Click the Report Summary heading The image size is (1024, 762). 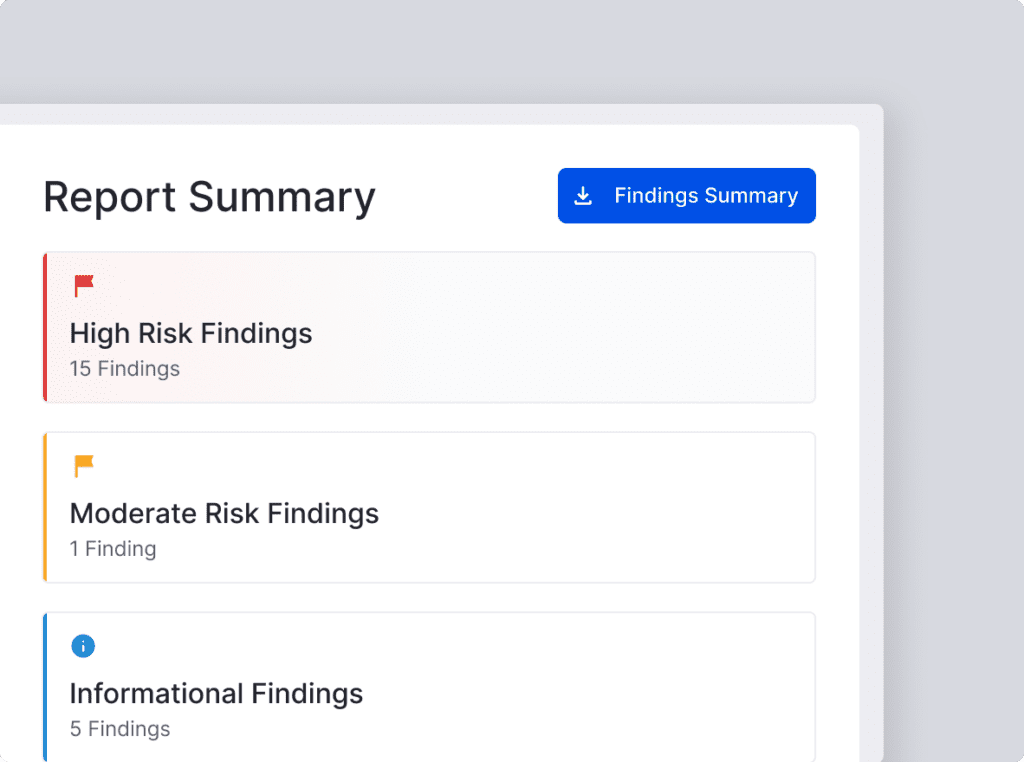(x=209, y=197)
